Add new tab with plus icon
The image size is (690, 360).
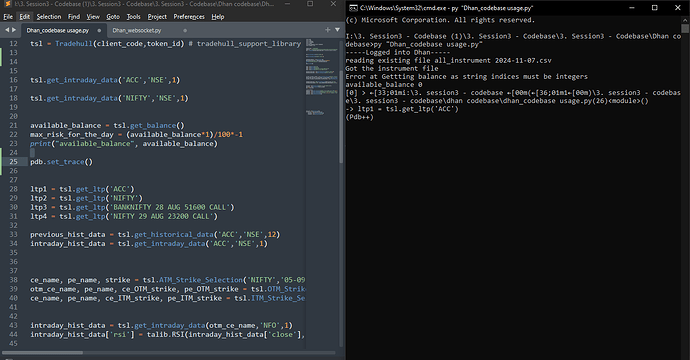[327, 29]
